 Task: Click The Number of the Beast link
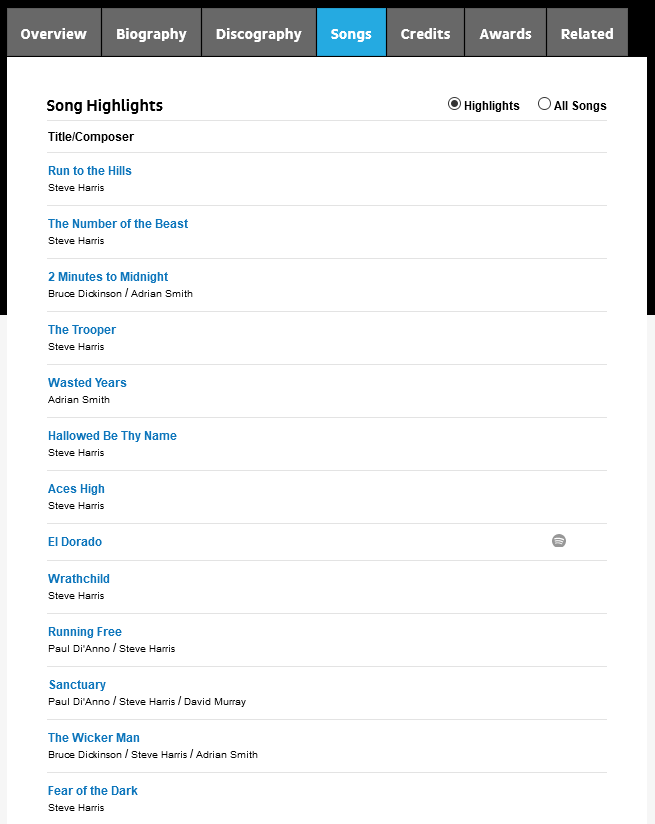(118, 224)
